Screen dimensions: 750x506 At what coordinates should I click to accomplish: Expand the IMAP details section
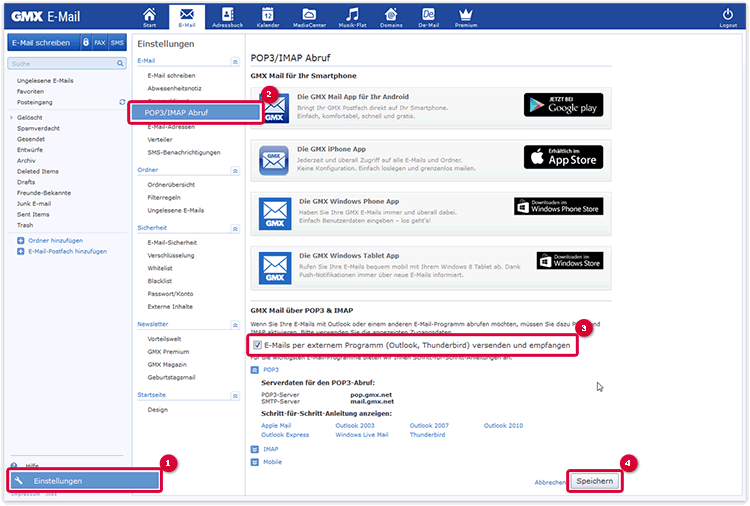[254, 449]
